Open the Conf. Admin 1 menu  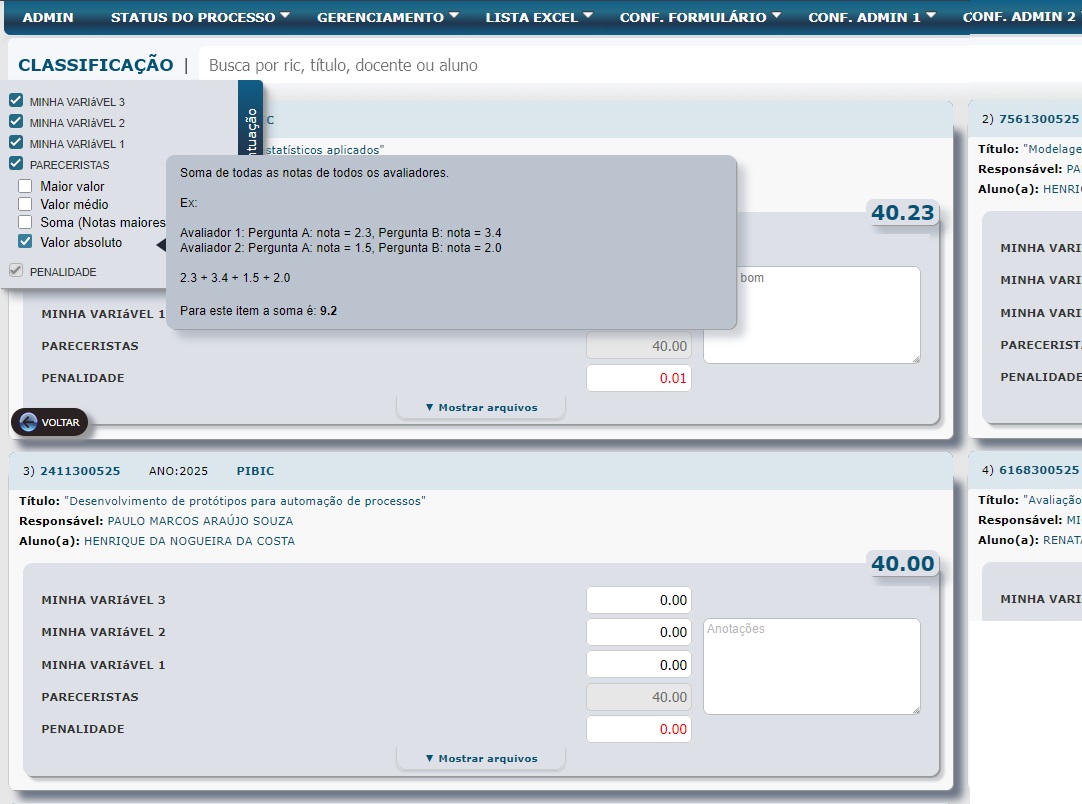click(872, 17)
